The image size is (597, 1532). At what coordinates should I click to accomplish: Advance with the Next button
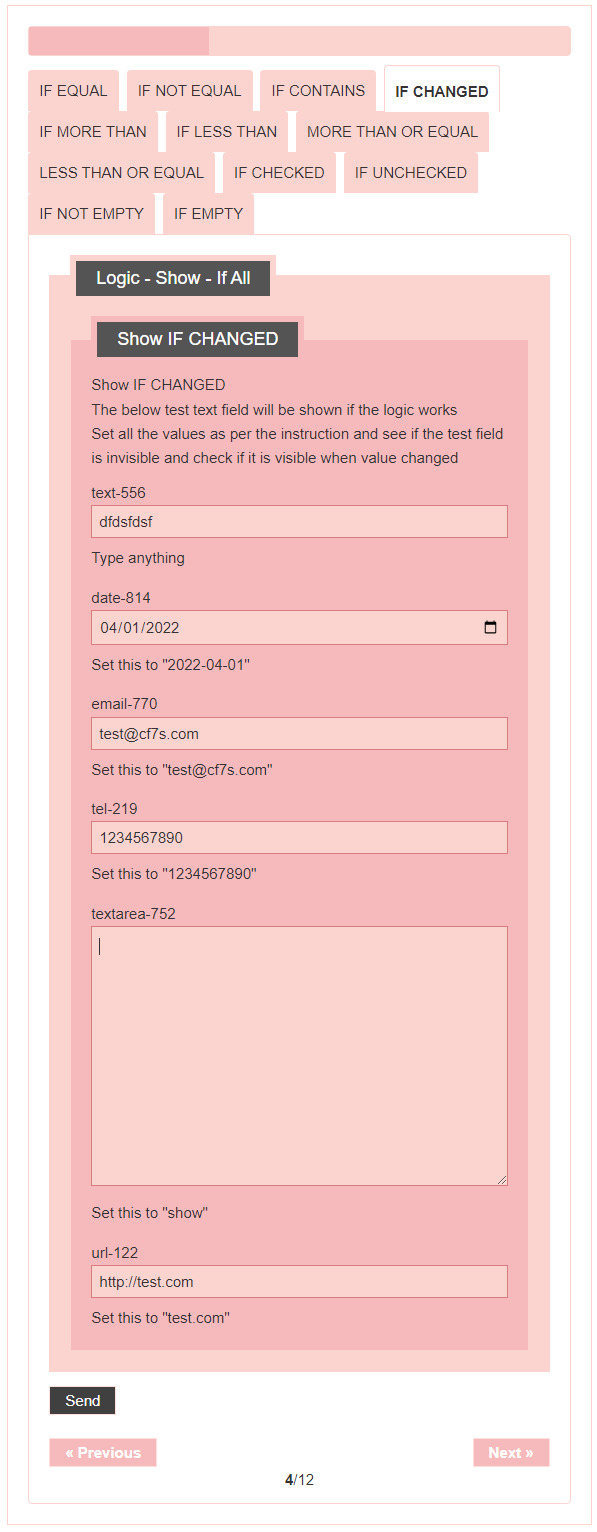511,1453
